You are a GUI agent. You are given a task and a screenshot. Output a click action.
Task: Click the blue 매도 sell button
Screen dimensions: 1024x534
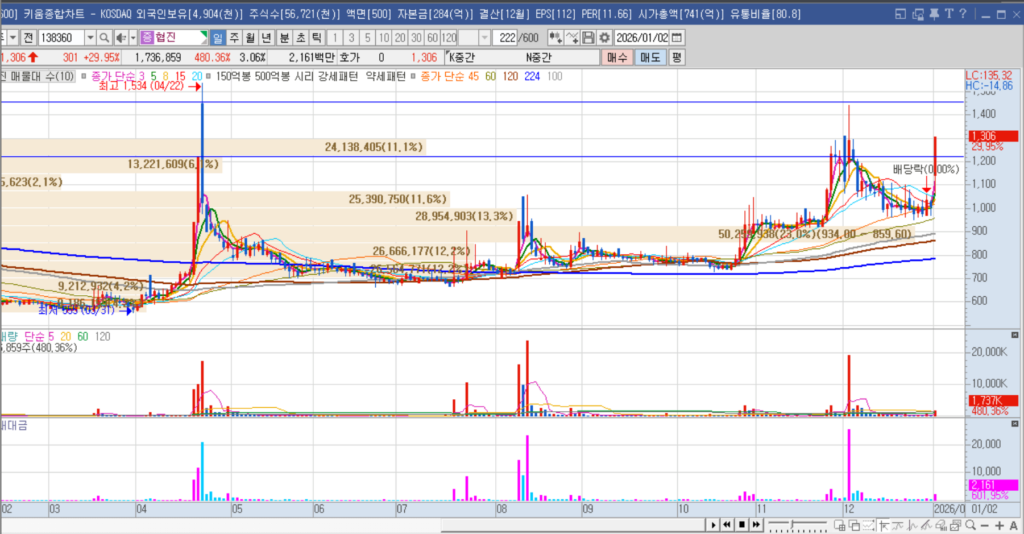click(649, 58)
